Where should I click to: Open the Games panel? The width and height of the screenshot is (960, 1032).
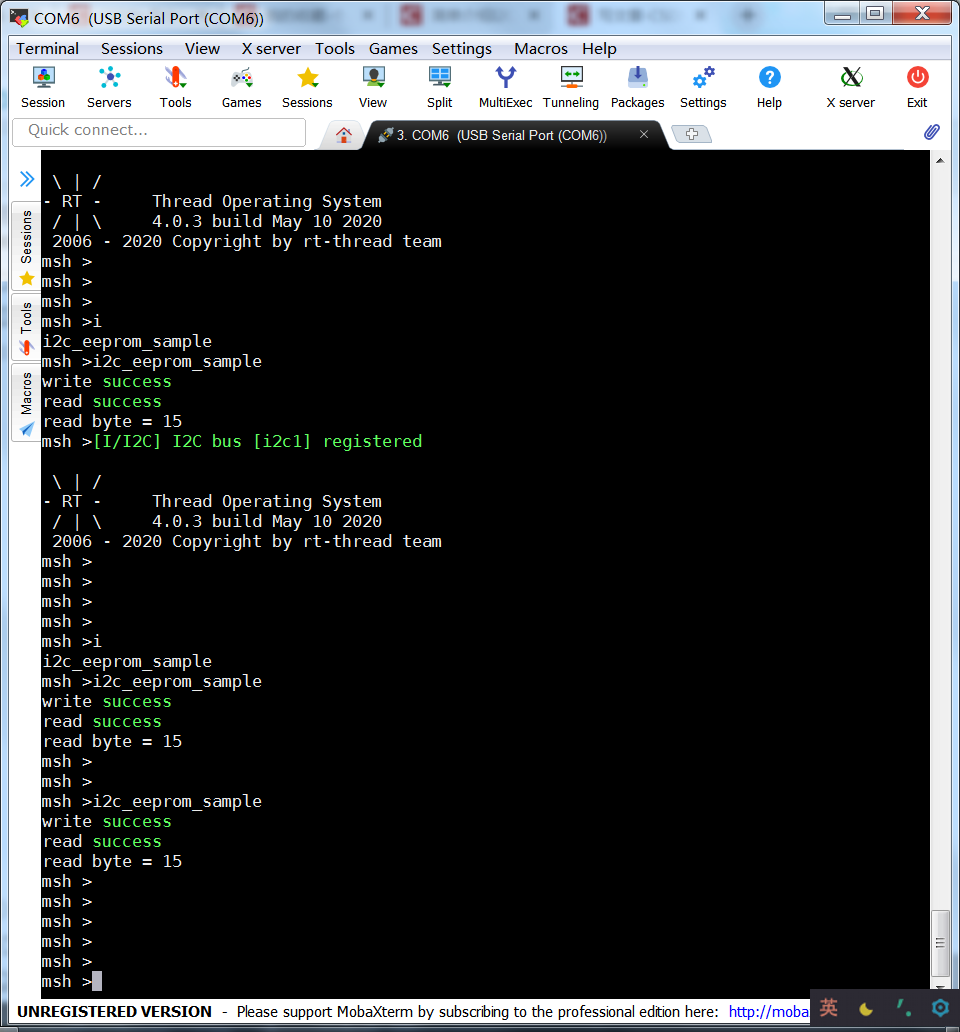[241, 86]
